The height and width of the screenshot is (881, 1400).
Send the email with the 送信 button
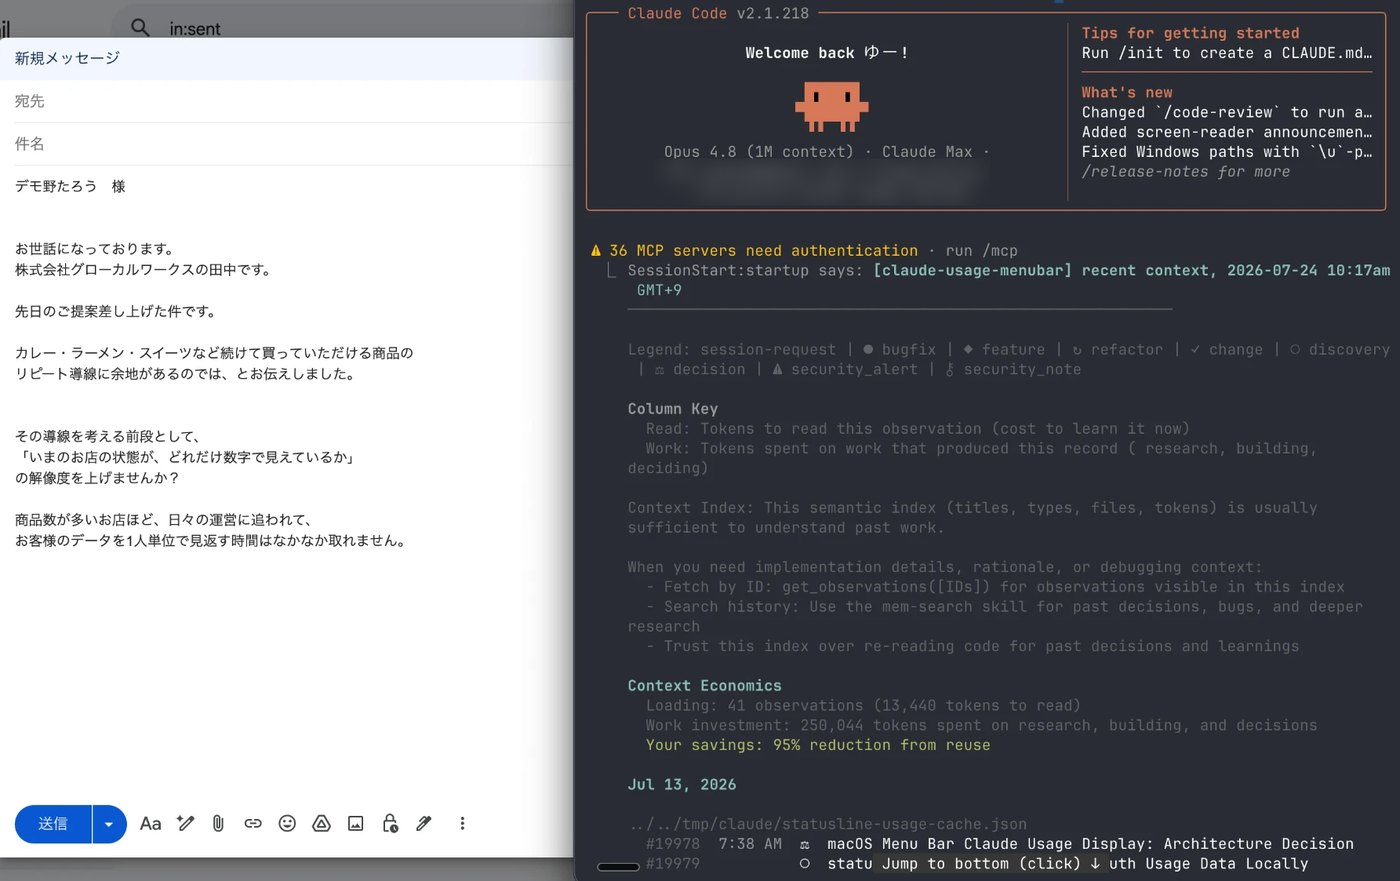[x=53, y=824]
